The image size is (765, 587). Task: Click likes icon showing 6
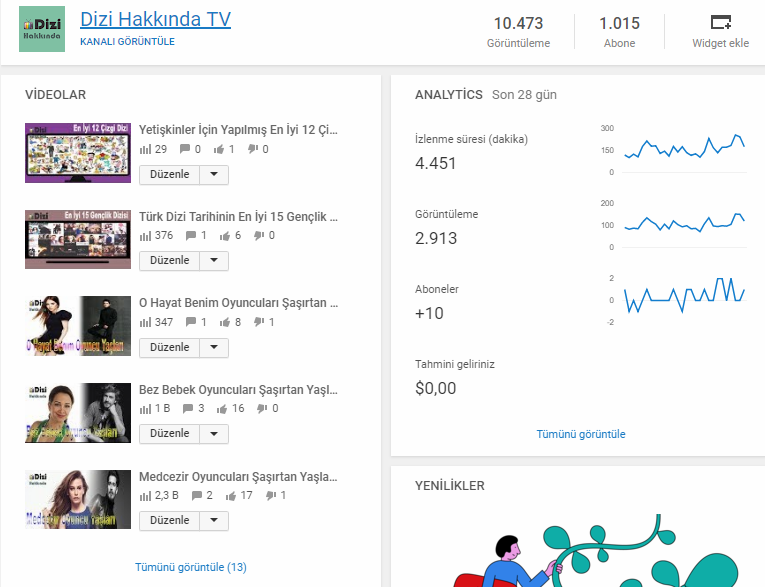[225, 236]
